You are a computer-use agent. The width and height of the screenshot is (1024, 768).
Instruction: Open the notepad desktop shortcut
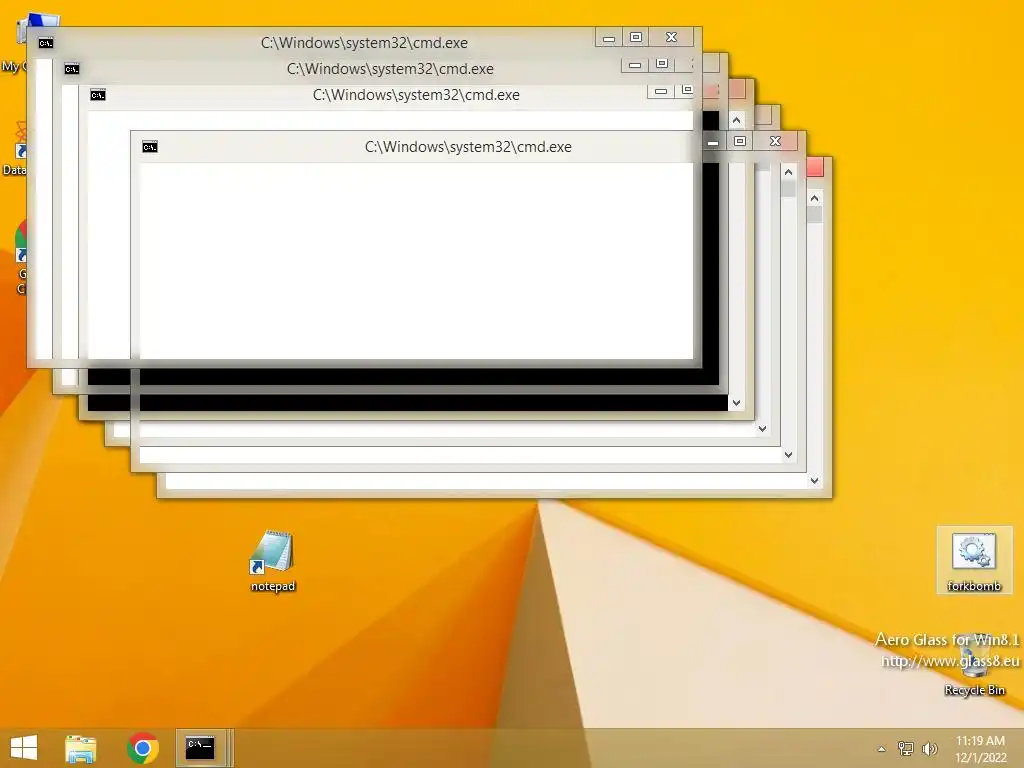[x=272, y=561]
